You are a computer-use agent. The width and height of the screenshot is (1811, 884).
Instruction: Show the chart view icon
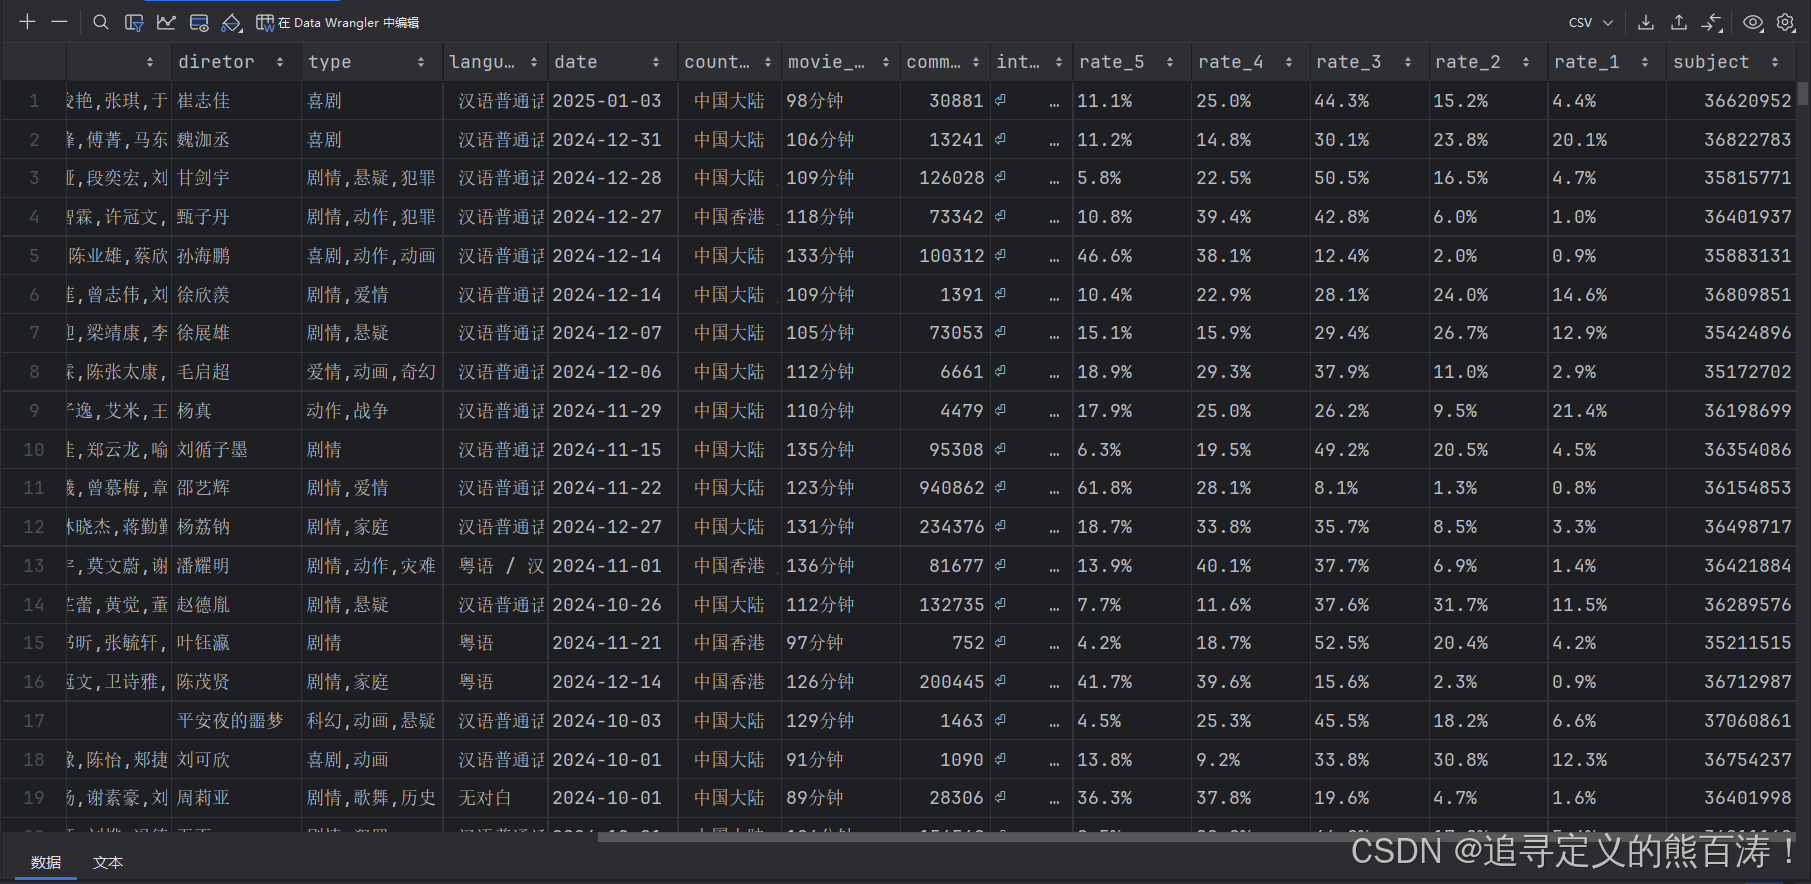(x=166, y=22)
